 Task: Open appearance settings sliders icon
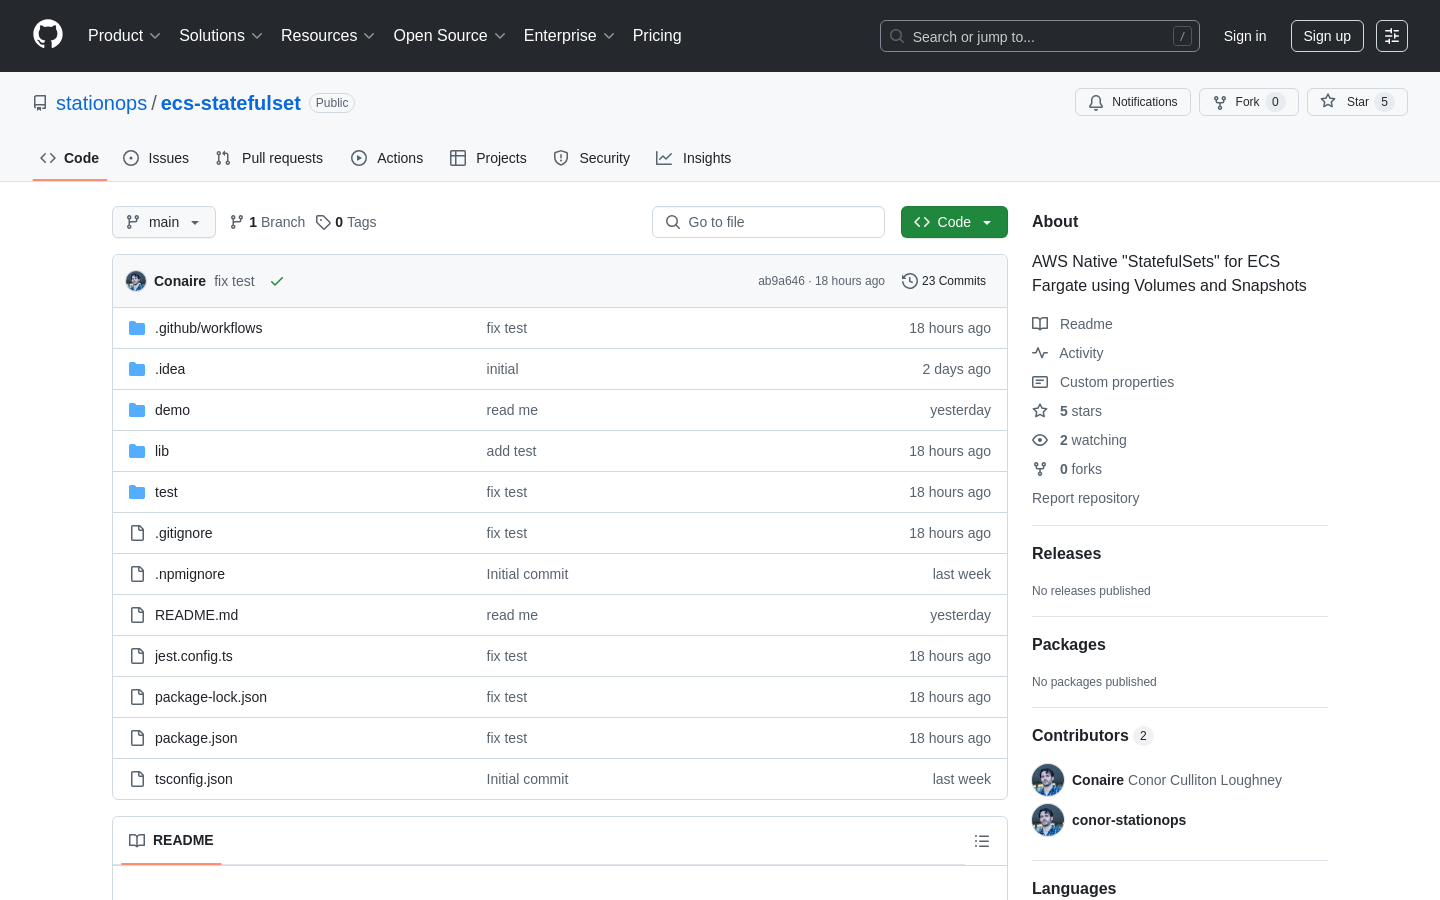click(x=1392, y=36)
